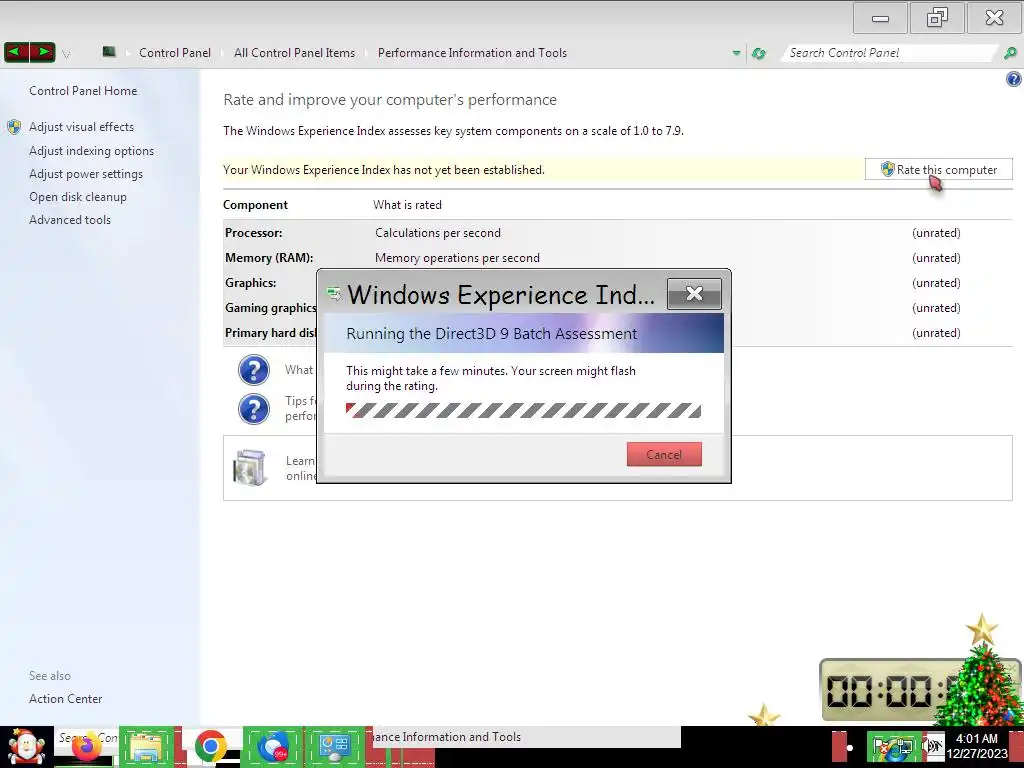
Task: Click the assessment progress bar
Action: click(x=524, y=410)
